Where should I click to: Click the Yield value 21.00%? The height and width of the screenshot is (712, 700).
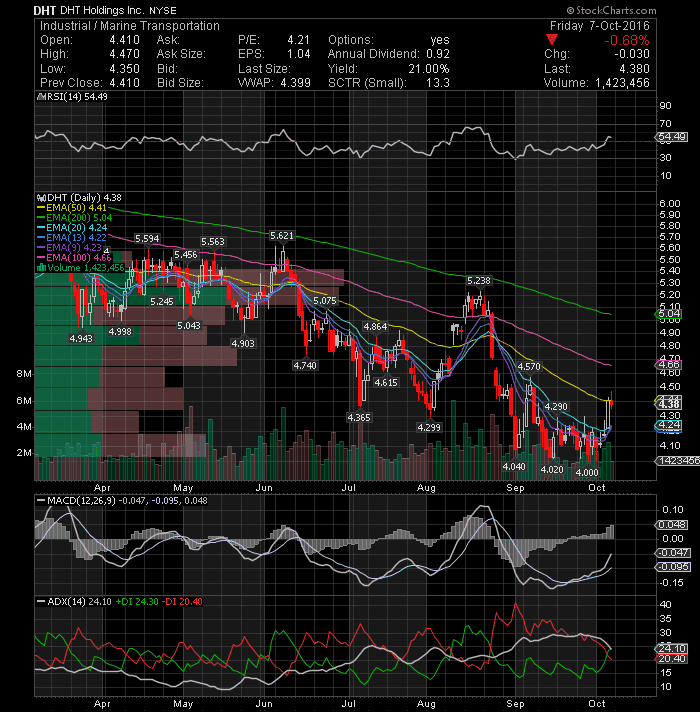(x=429, y=69)
